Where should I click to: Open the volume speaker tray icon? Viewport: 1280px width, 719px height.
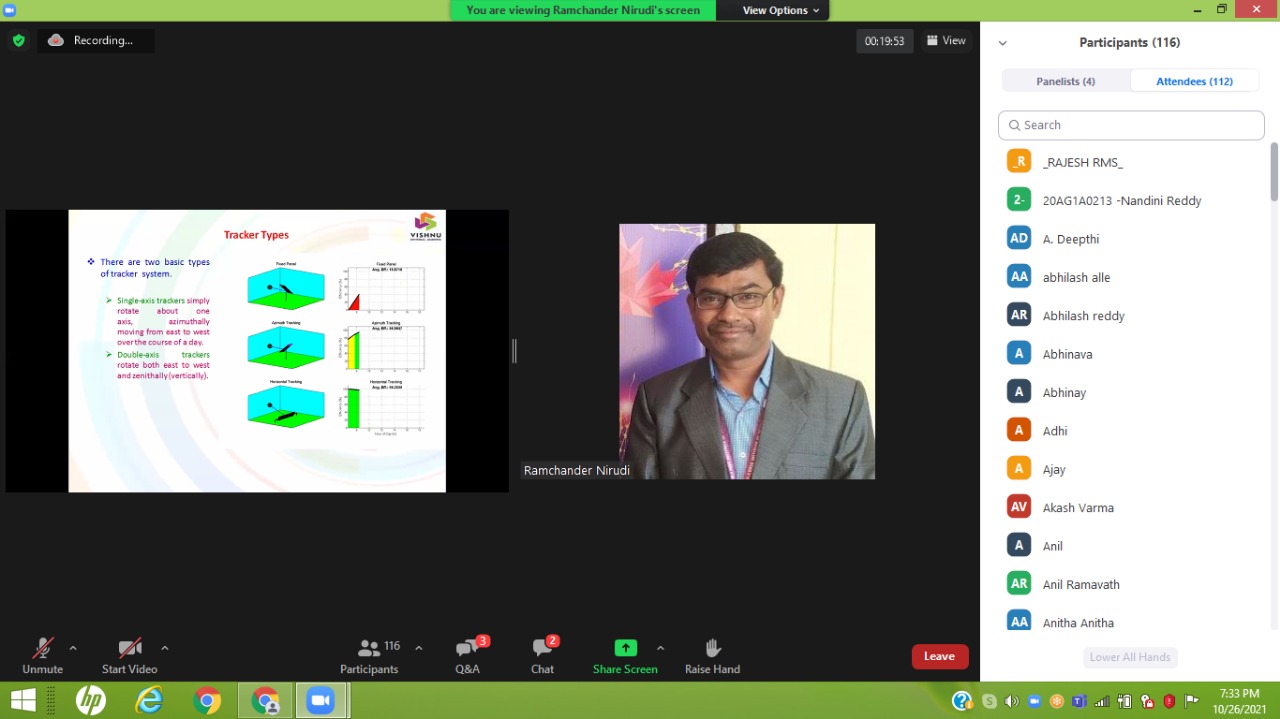pos(1011,701)
